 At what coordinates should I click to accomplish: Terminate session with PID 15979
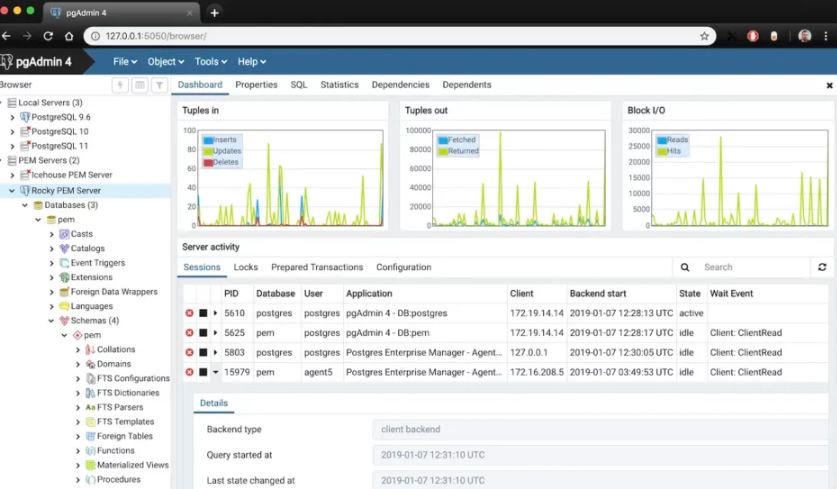point(189,372)
